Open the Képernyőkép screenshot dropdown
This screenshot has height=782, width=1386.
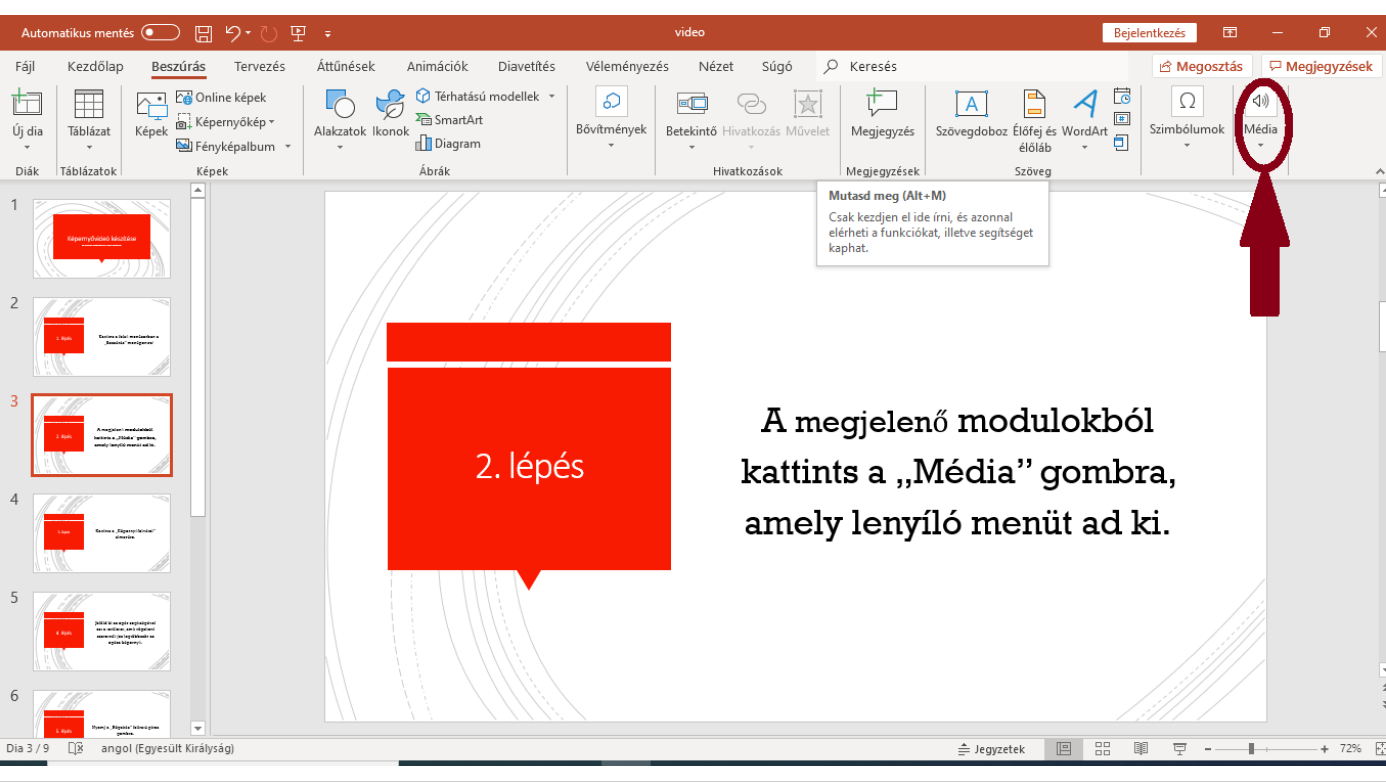[225, 122]
